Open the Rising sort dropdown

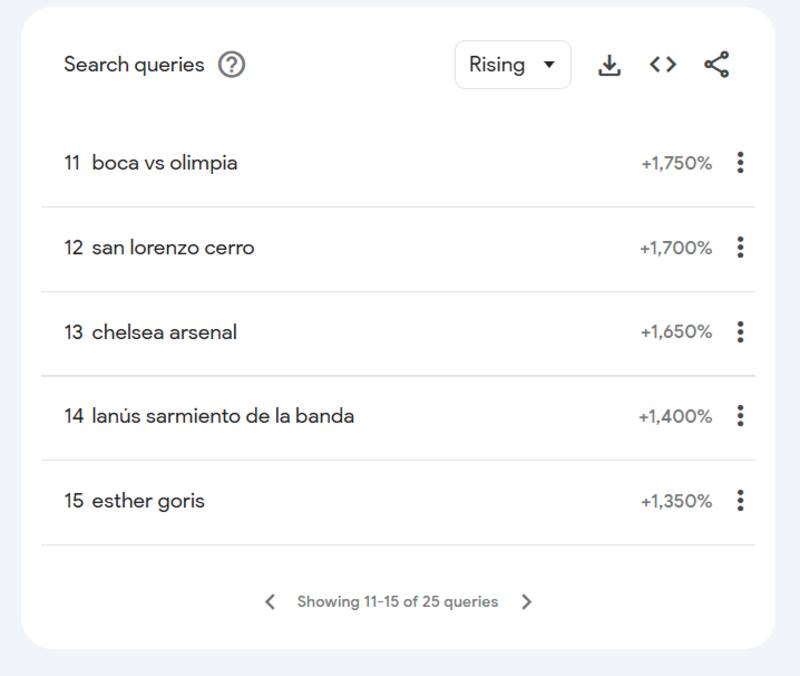click(x=512, y=65)
